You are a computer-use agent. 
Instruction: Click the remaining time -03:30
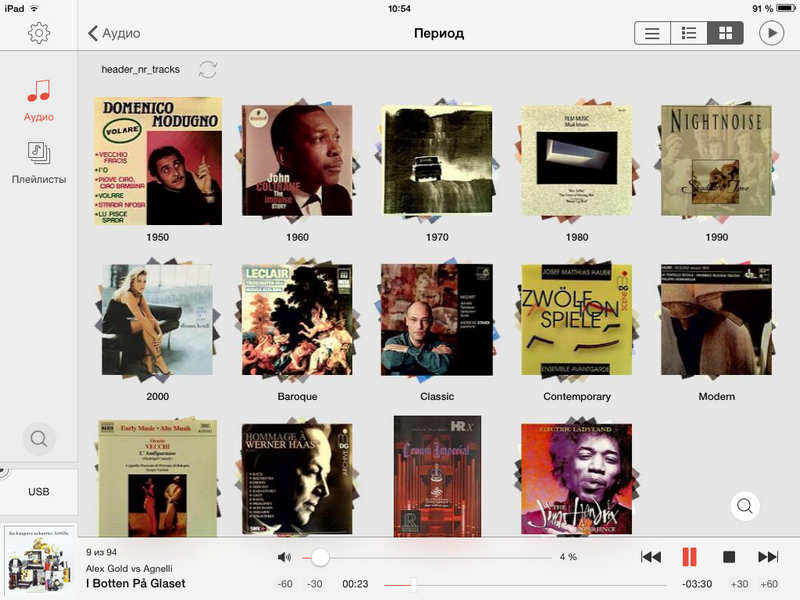click(697, 584)
